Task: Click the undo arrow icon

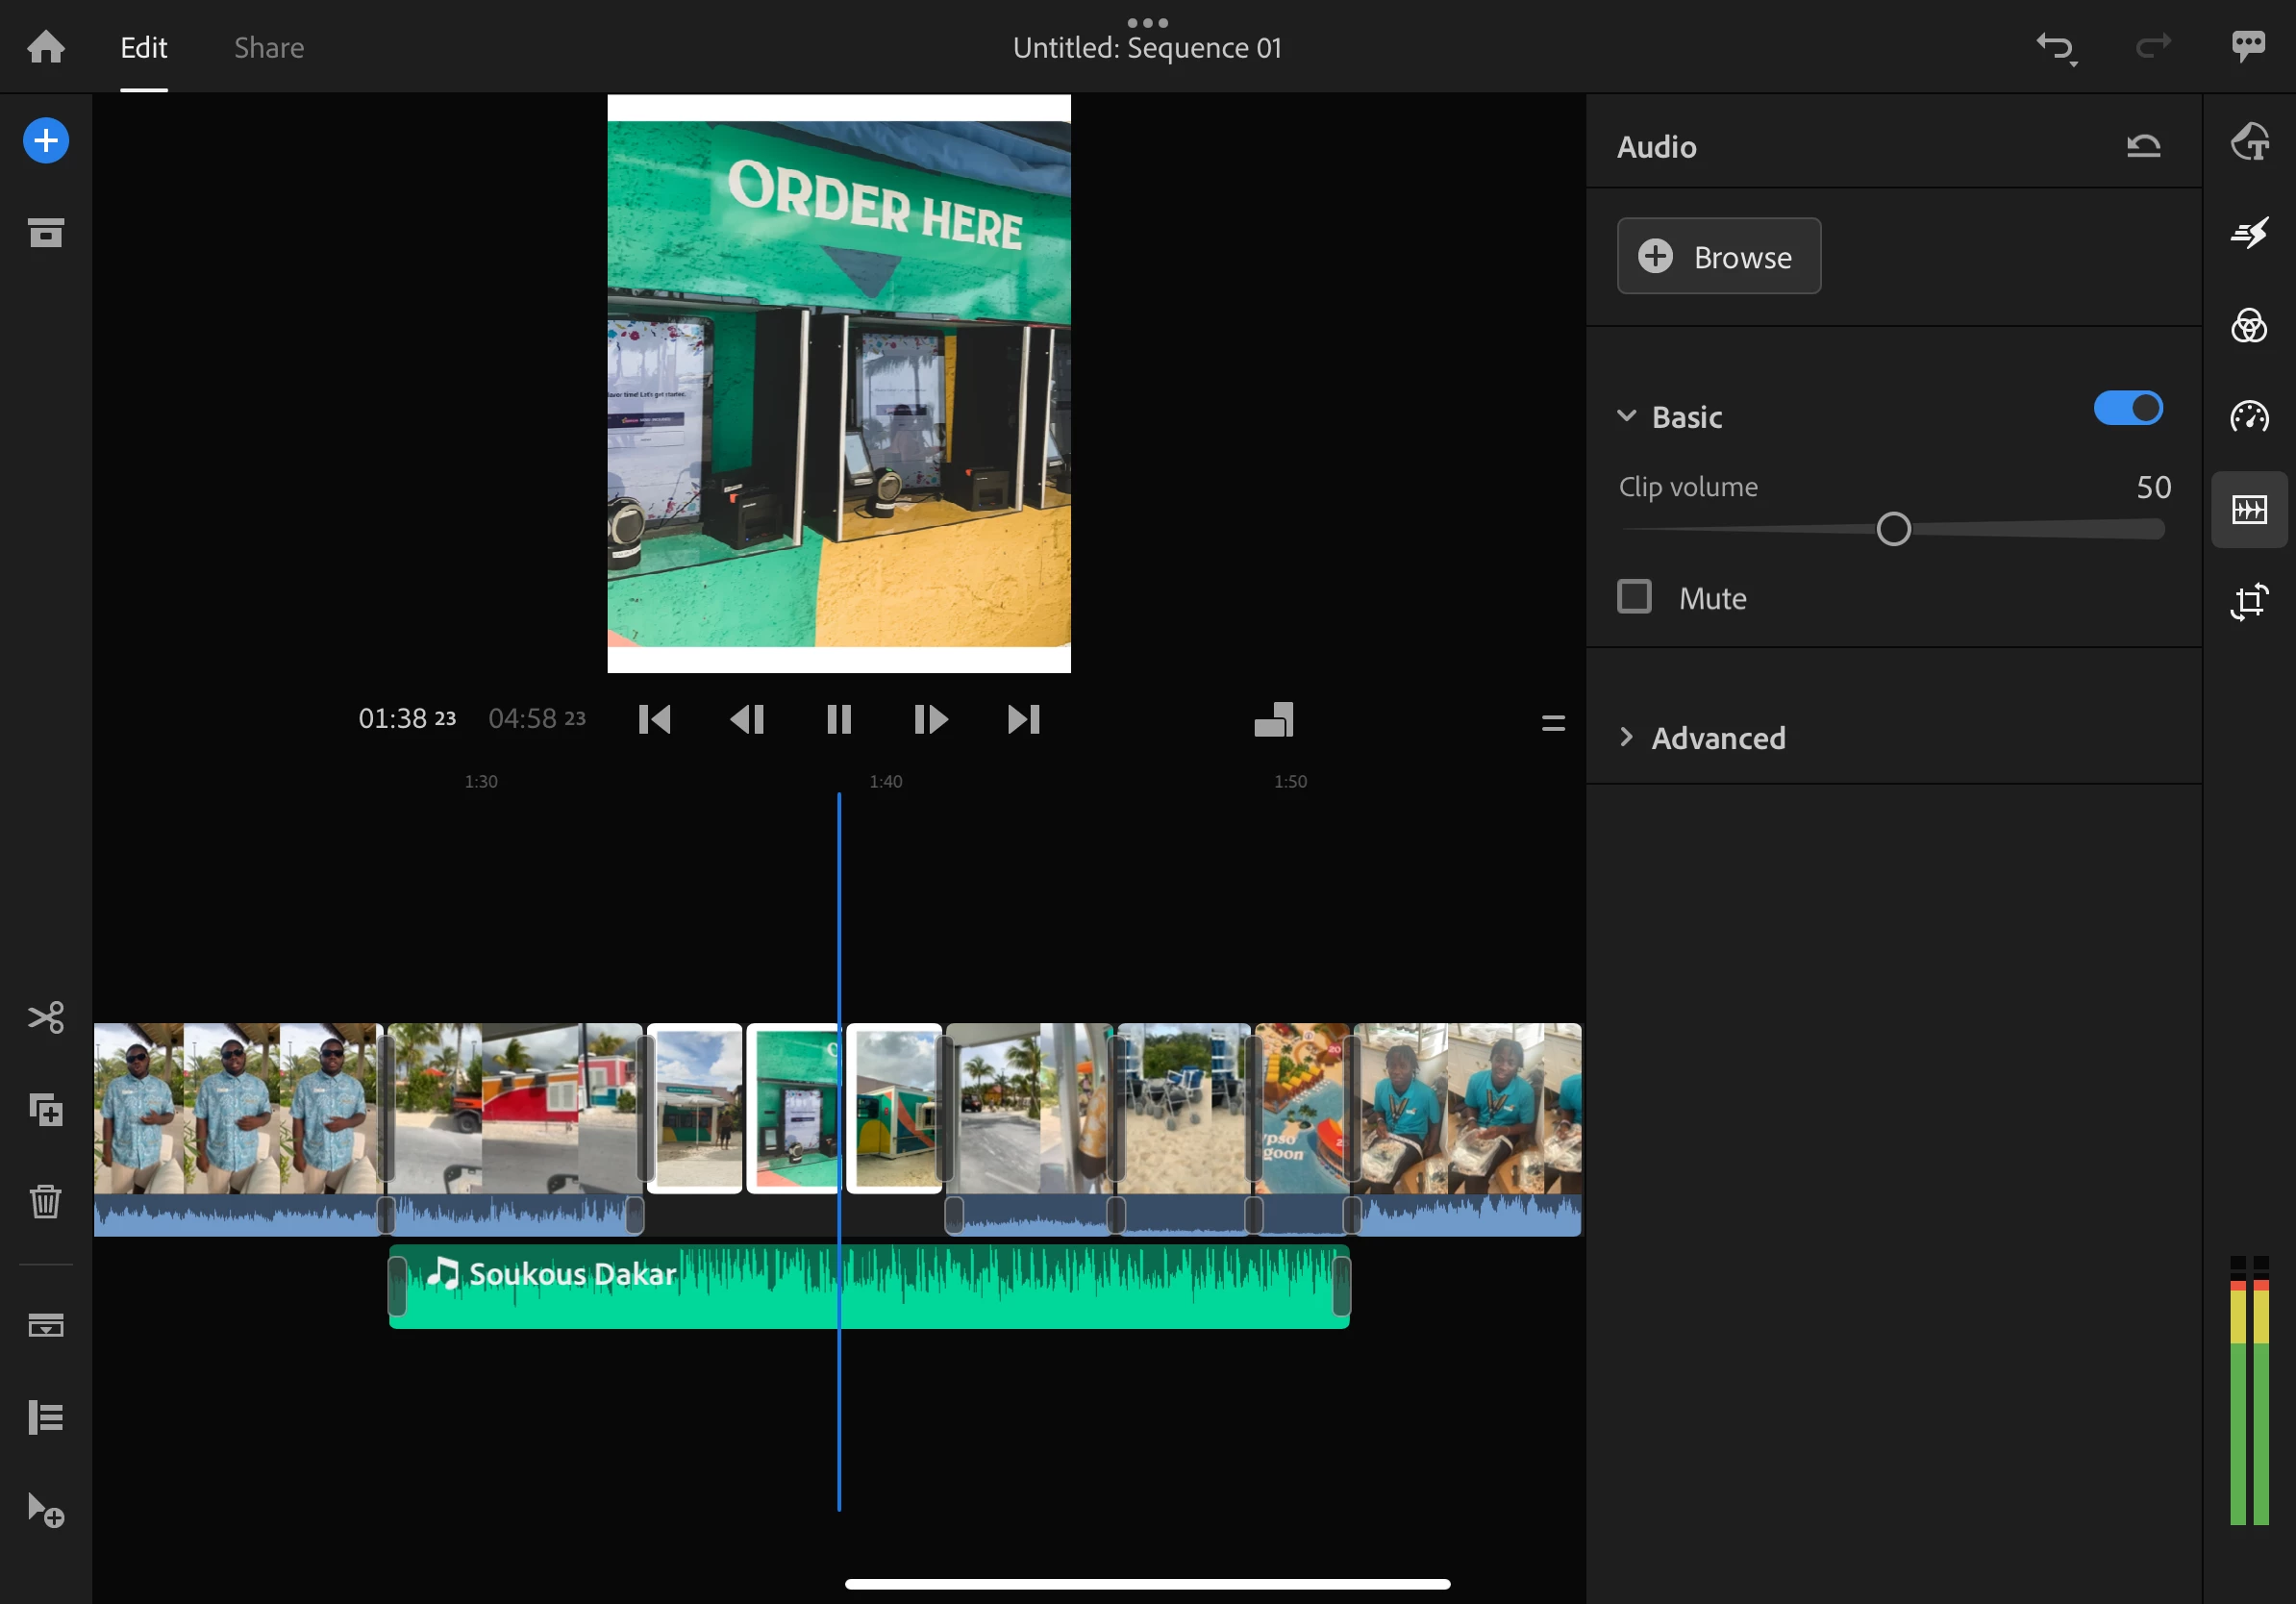Action: click(x=2056, y=47)
